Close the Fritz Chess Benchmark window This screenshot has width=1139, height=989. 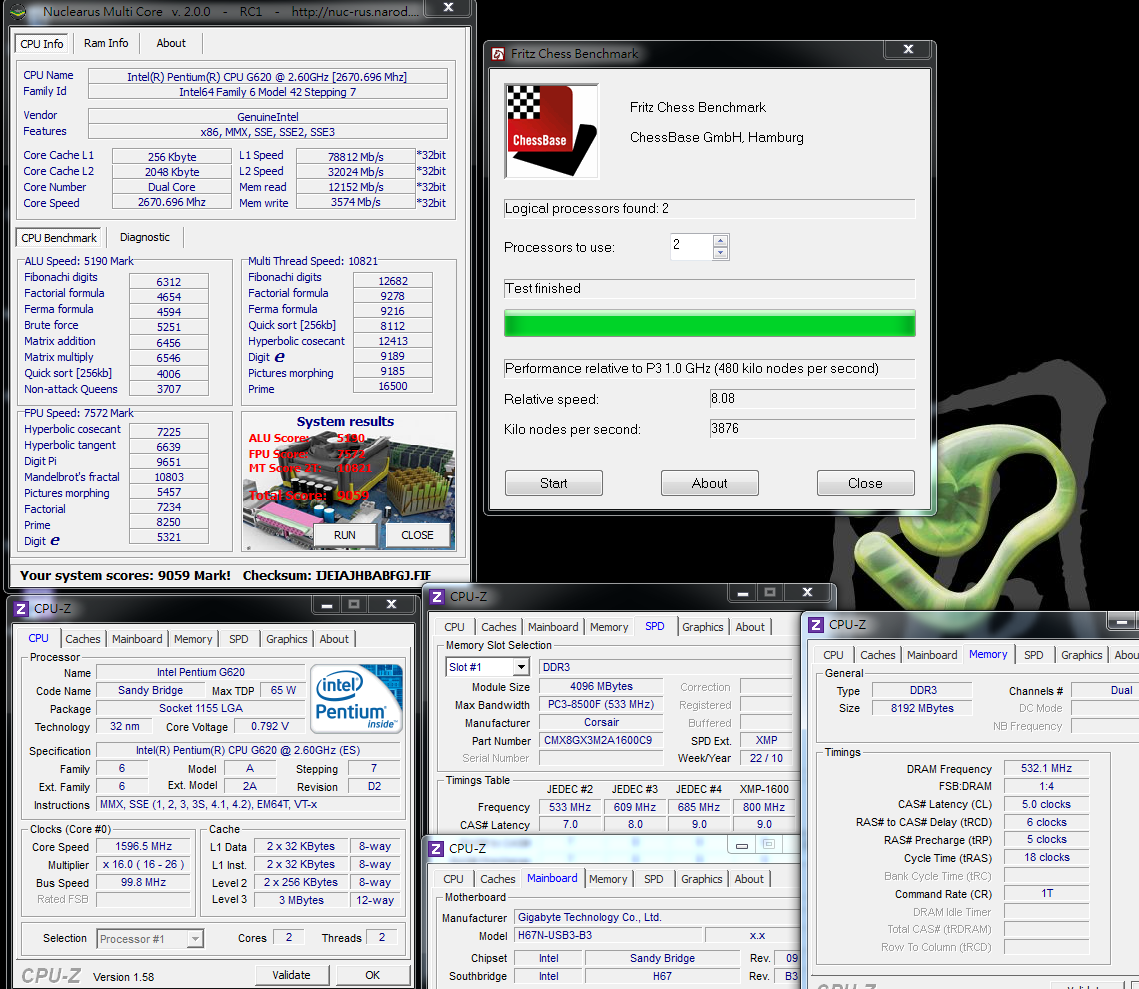tap(908, 49)
